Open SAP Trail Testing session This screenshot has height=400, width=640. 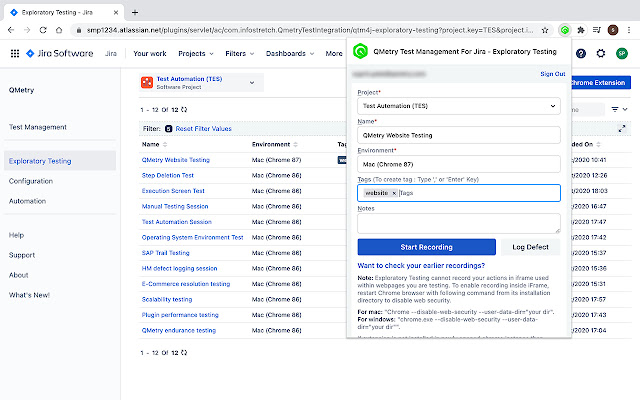tap(165, 253)
